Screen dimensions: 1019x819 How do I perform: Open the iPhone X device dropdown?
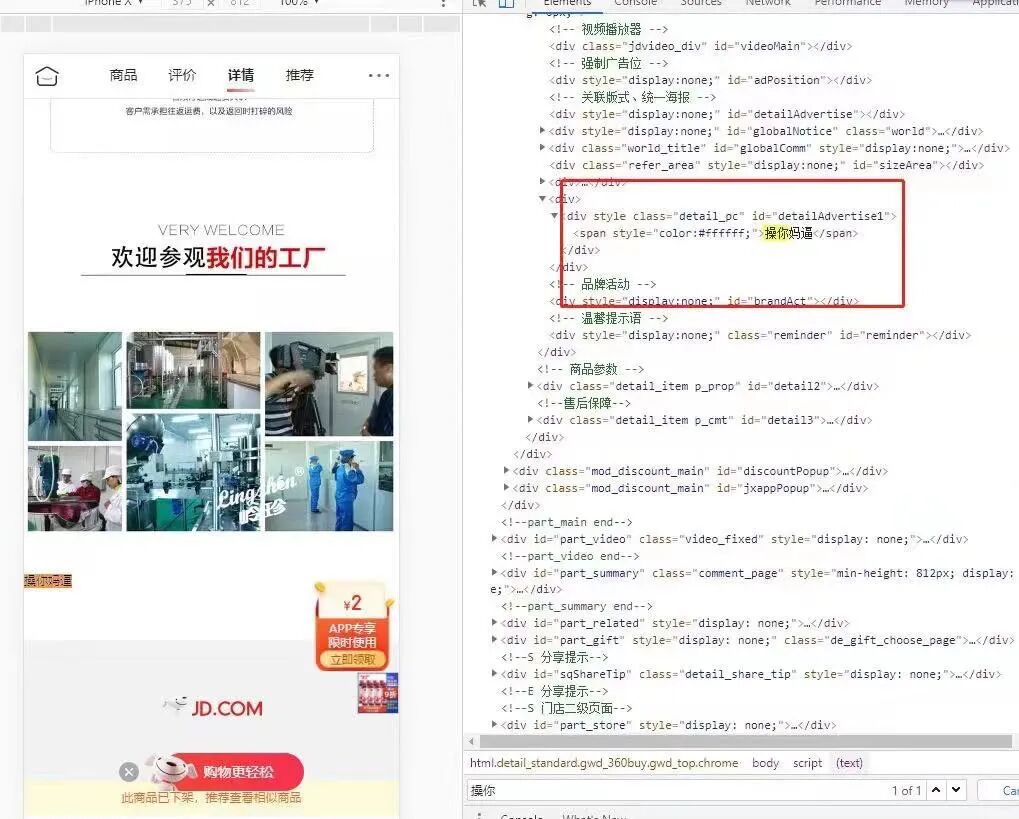click(x=114, y=3)
